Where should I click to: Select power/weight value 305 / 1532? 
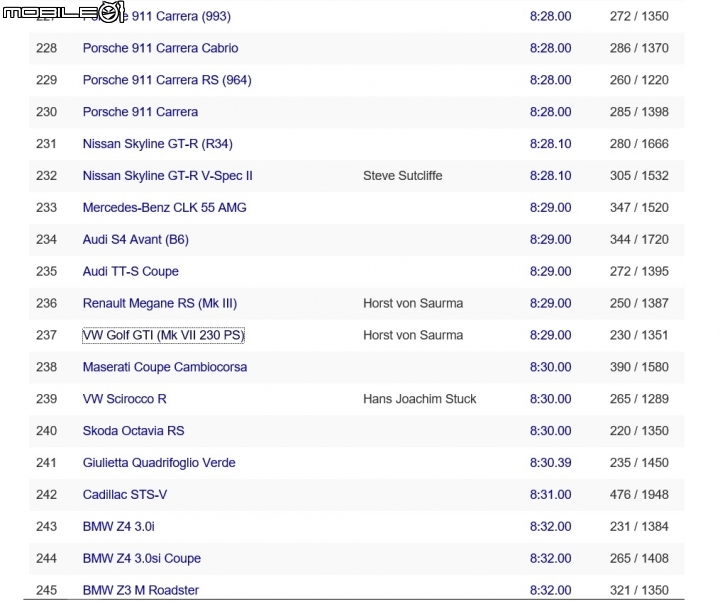pos(639,176)
